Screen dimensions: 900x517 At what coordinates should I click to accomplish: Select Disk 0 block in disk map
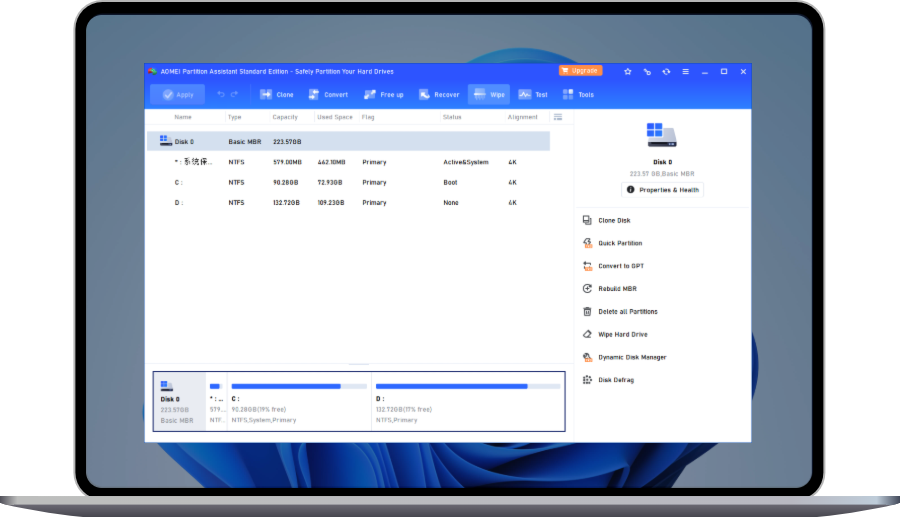pos(180,402)
